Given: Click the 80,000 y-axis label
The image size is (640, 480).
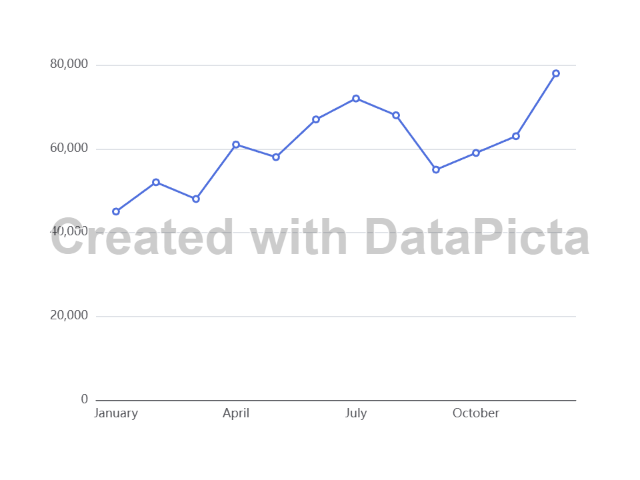Looking at the screenshot, I should click(69, 64).
